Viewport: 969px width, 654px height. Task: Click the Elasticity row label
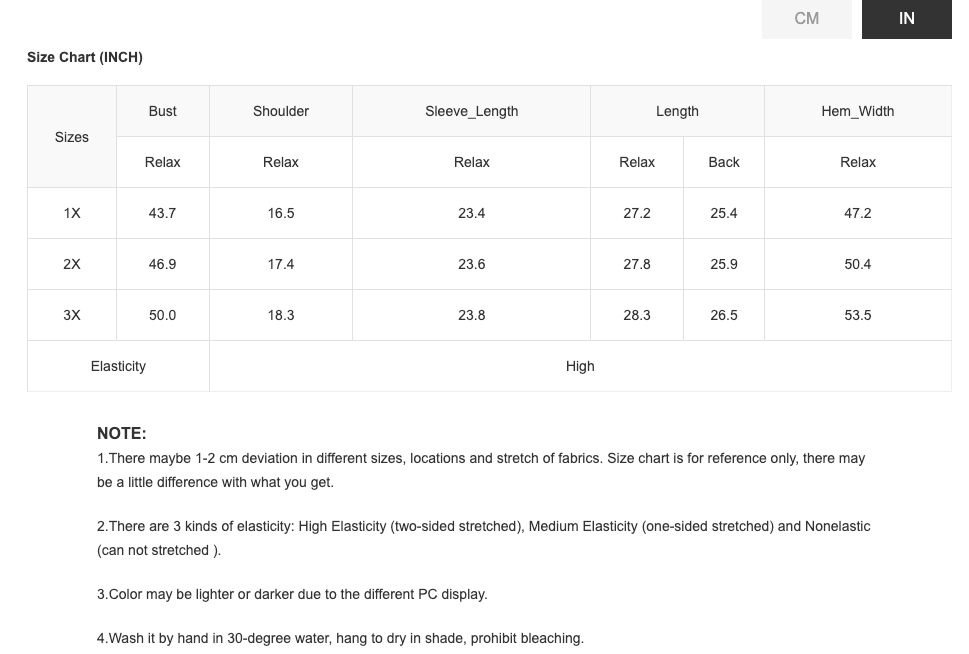pos(118,366)
